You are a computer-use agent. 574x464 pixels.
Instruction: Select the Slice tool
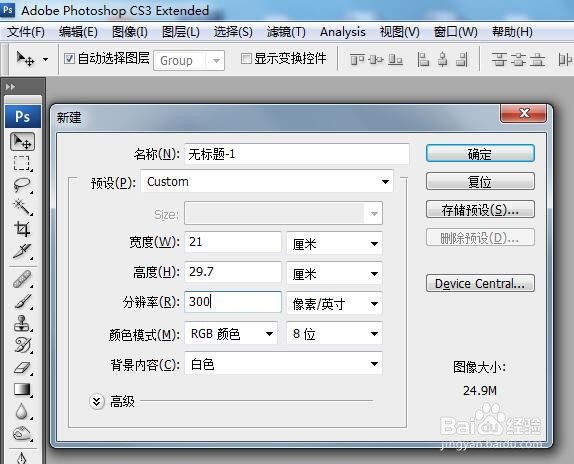click(x=22, y=251)
